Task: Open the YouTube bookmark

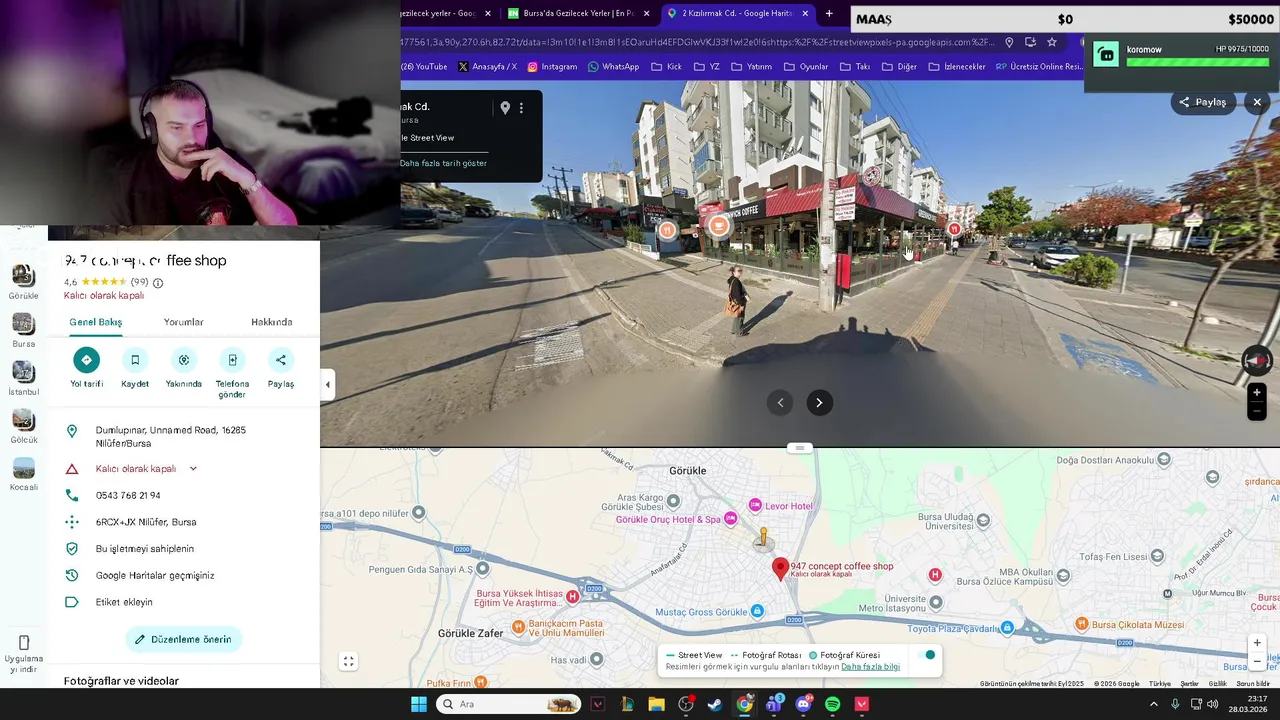Action: click(424, 67)
